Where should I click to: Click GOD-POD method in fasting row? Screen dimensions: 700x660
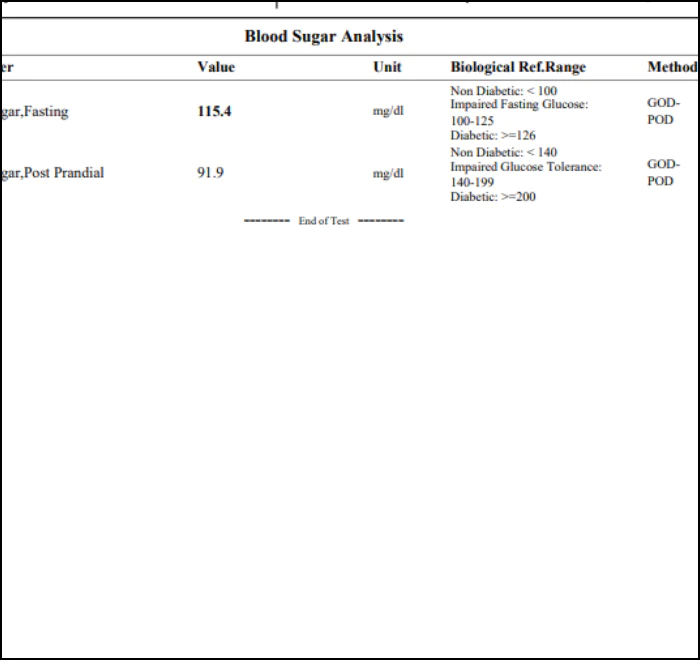coord(663,111)
